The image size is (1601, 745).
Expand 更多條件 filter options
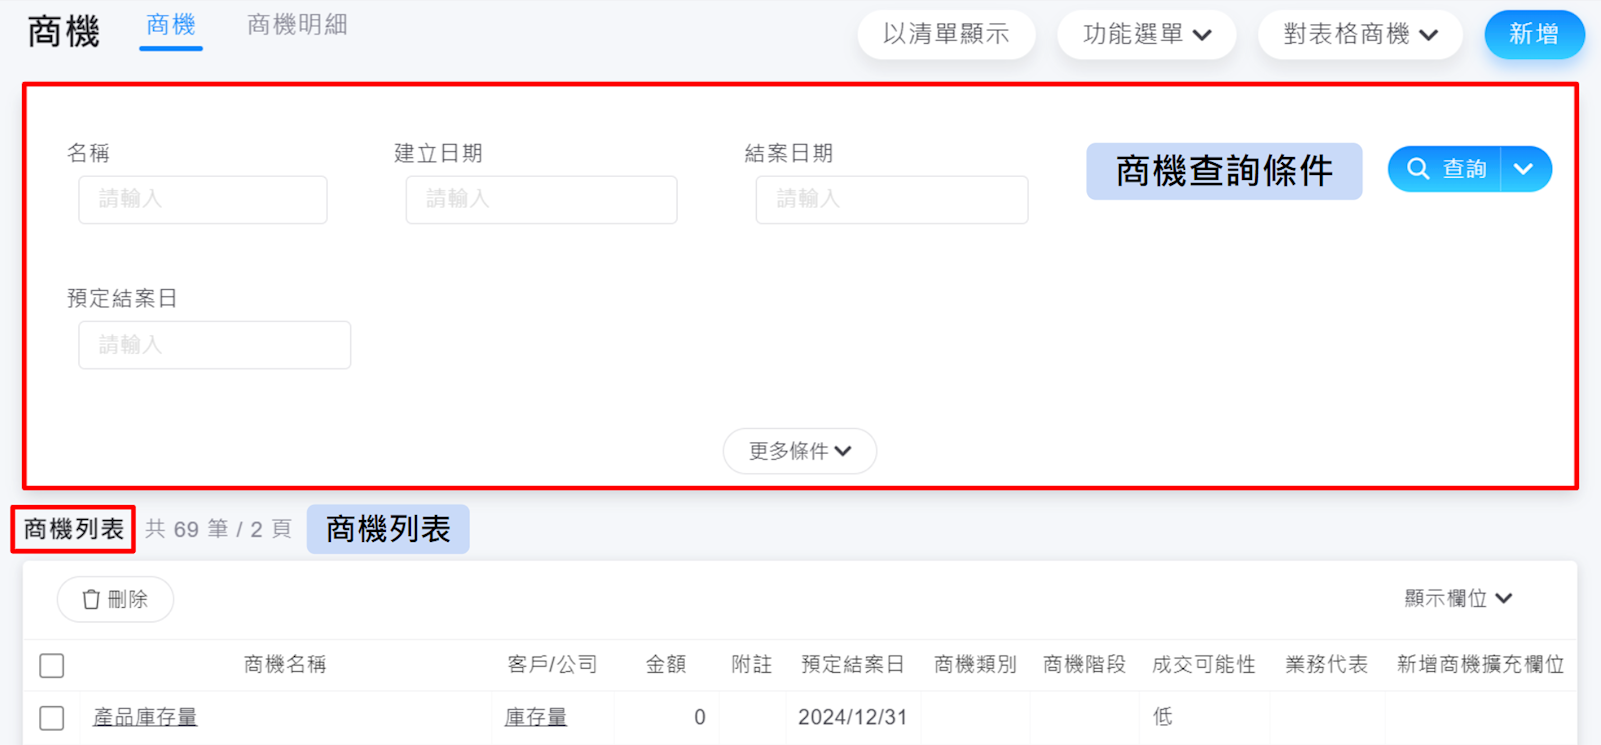[x=799, y=451]
